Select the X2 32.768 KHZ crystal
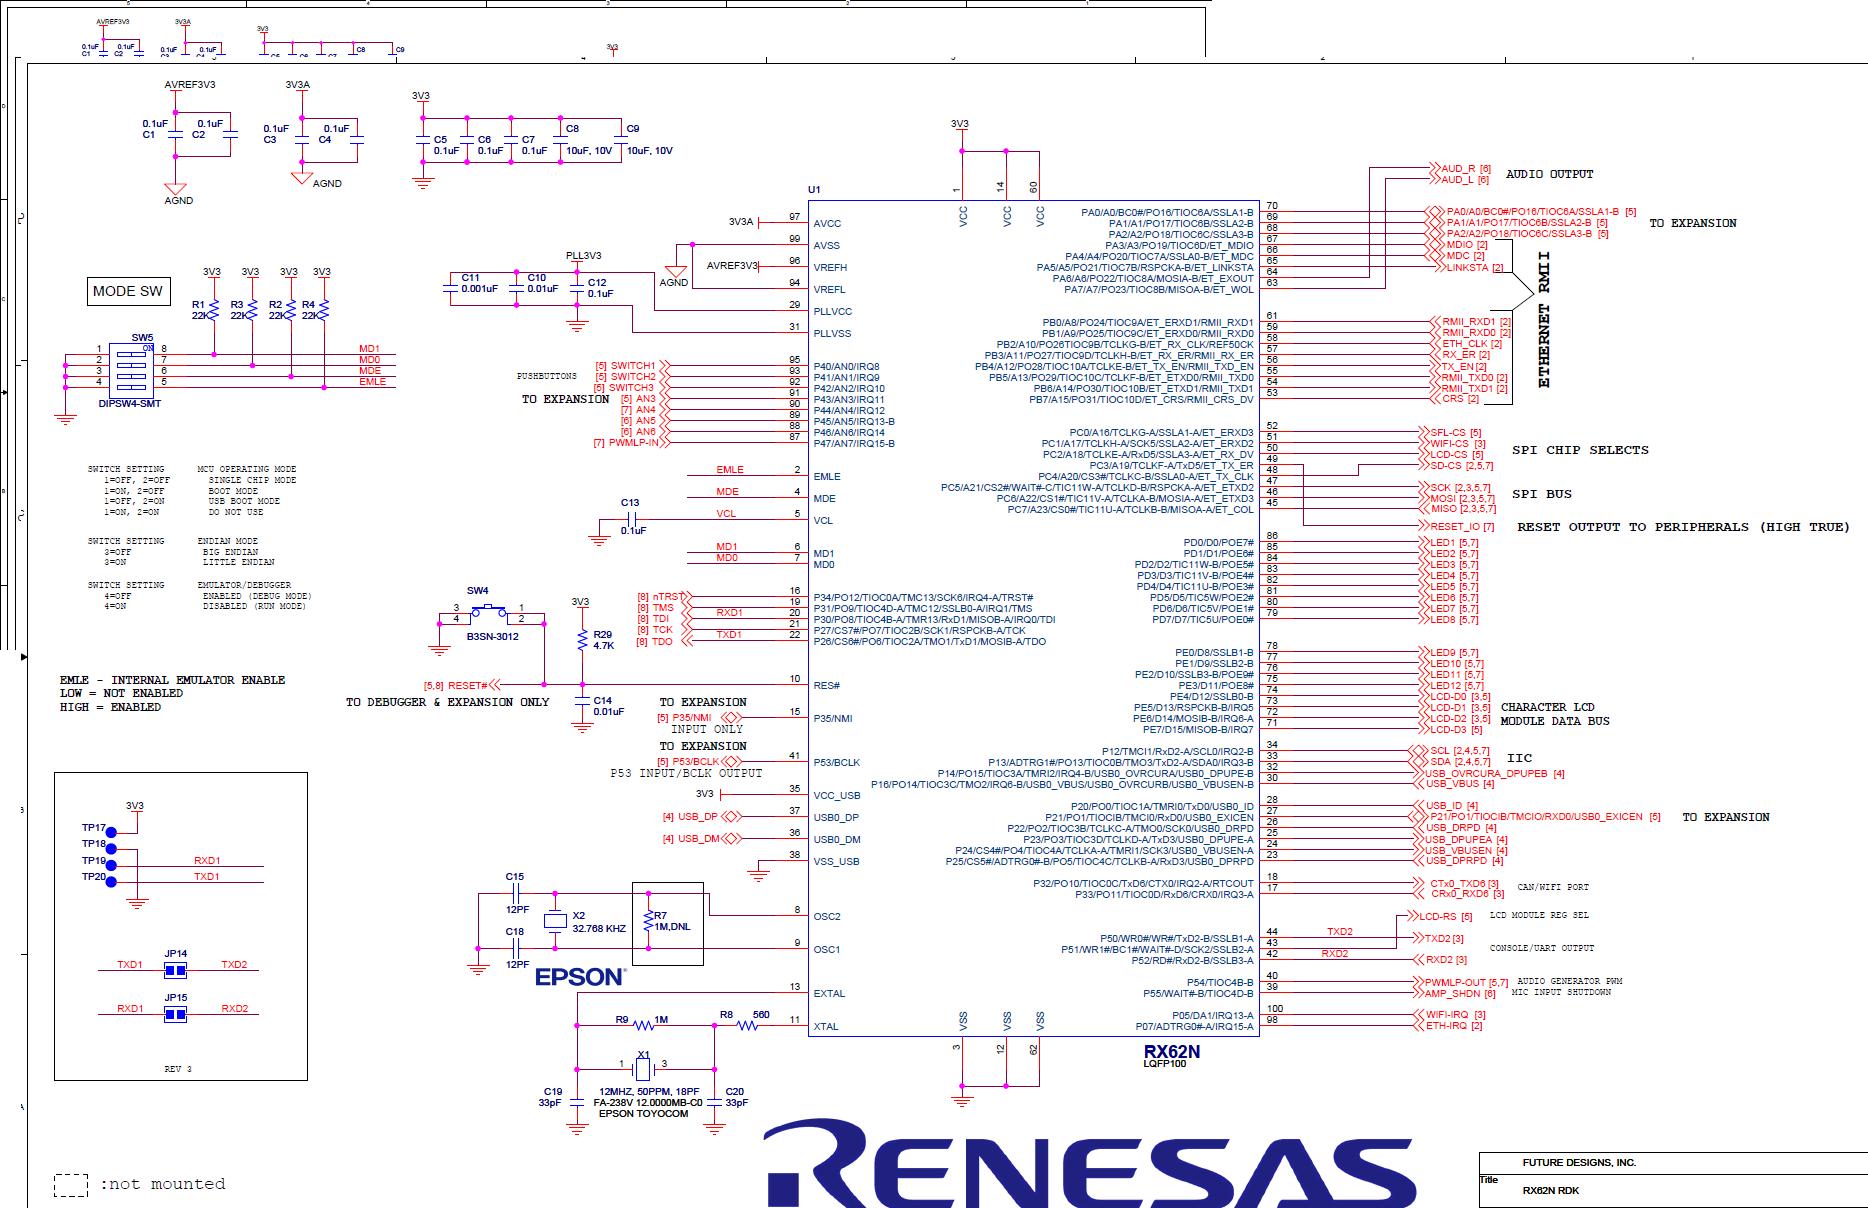 555,922
